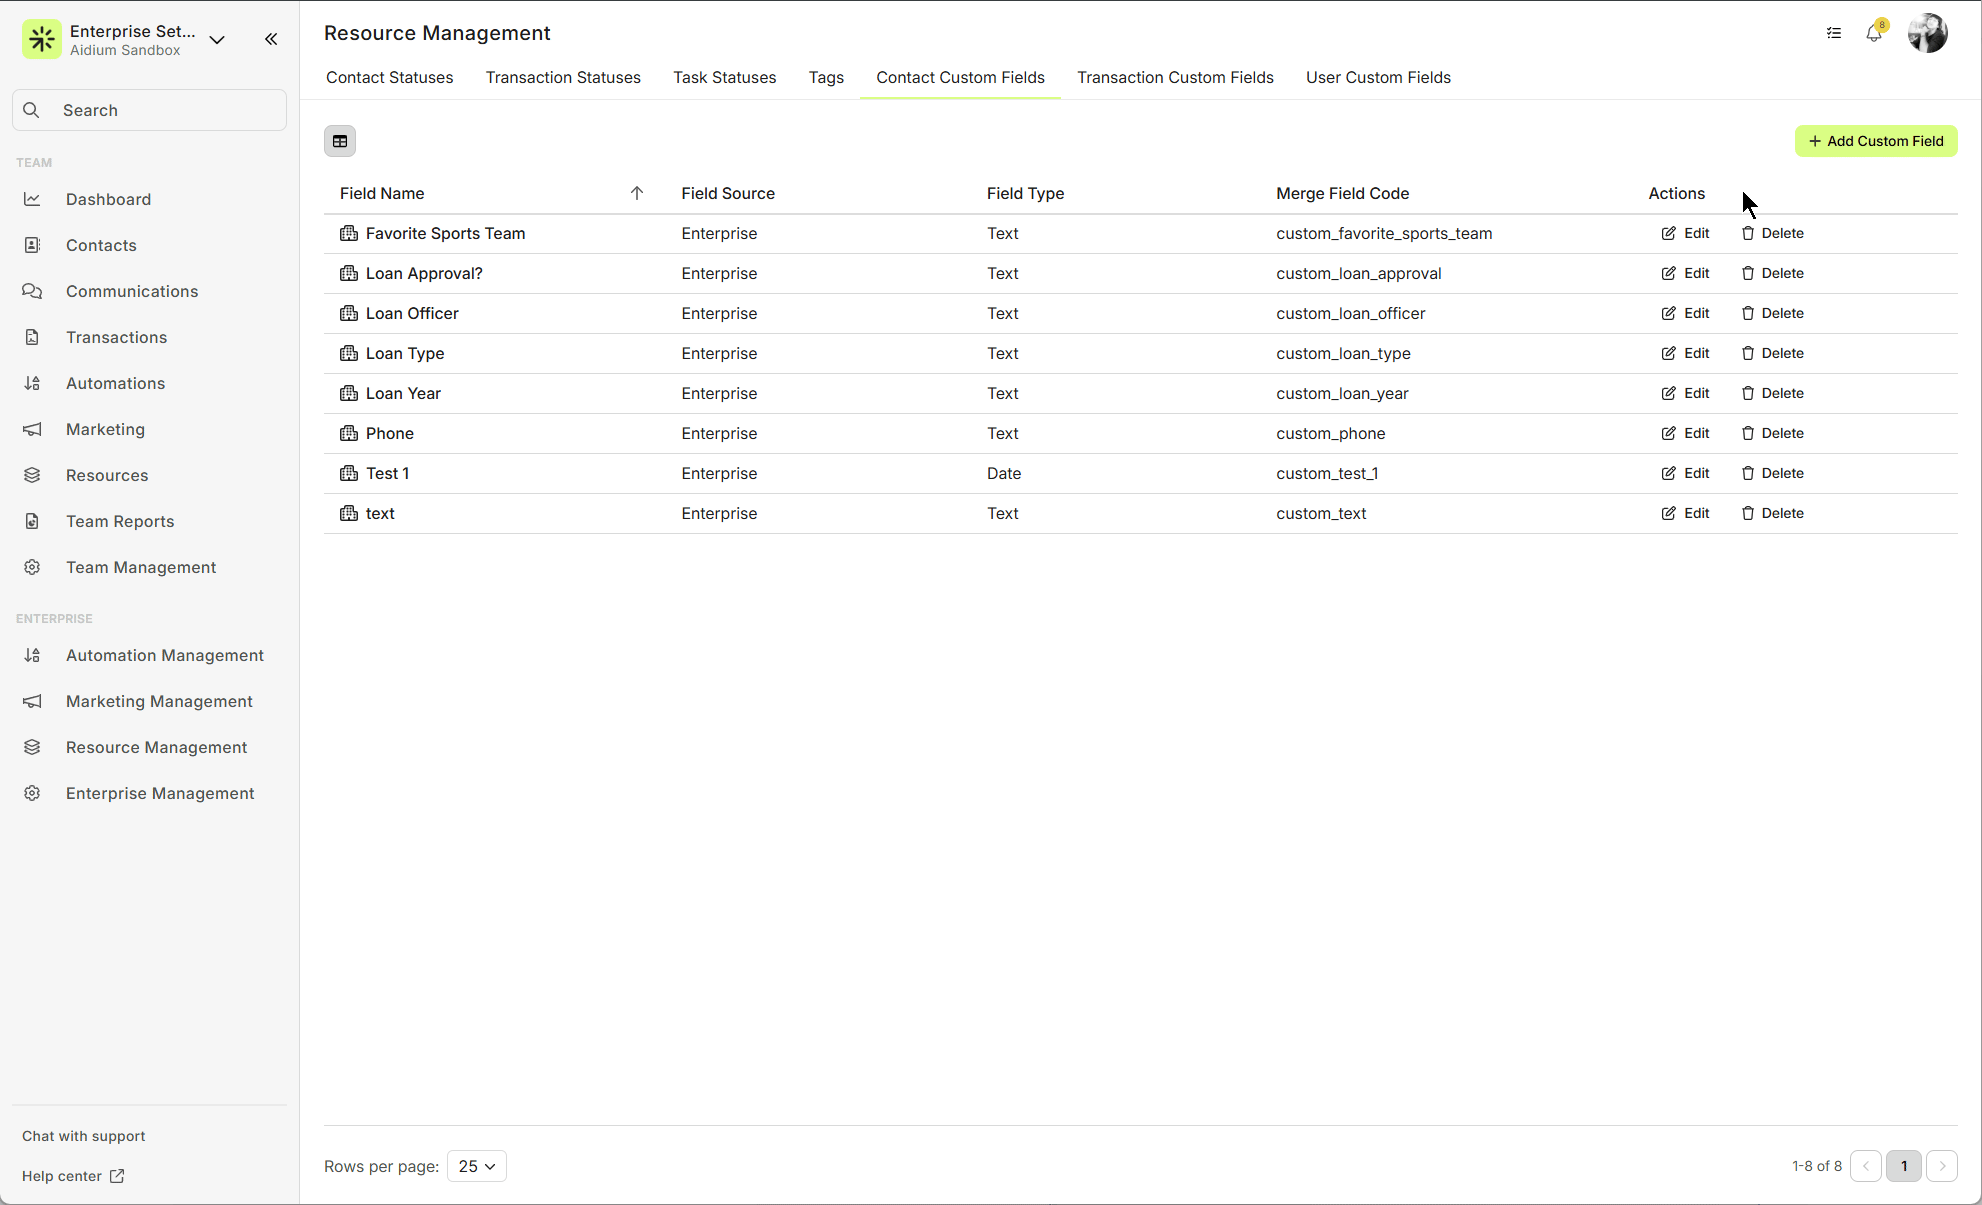Open the notifications bell
The height and width of the screenshot is (1205, 1982).
1874,33
